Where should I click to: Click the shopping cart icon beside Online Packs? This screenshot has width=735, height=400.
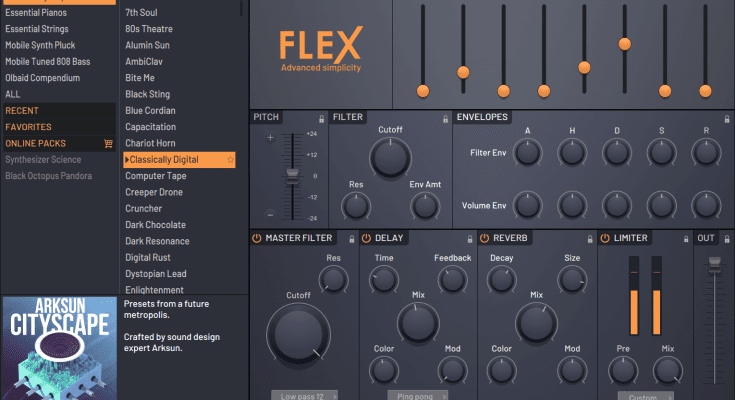tap(108, 143)
